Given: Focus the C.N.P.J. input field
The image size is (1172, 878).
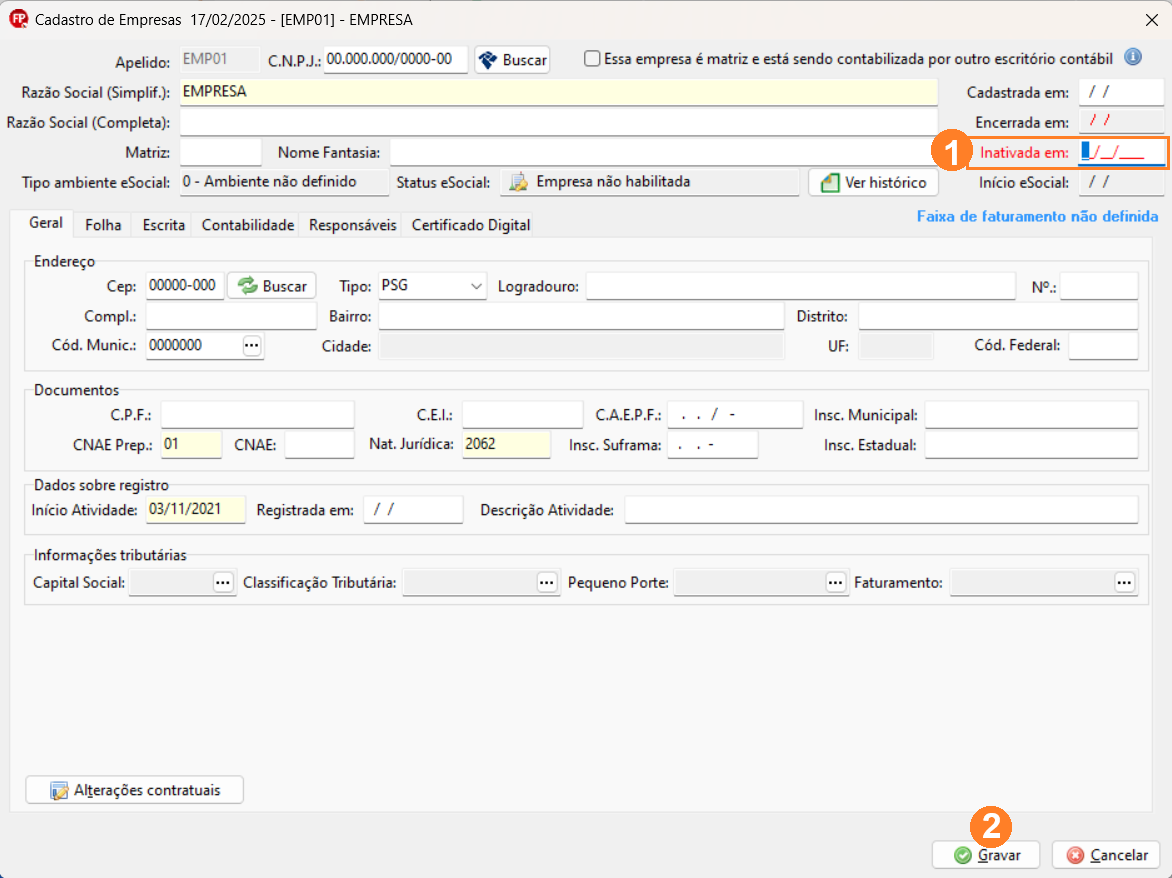Looking at the screenshot, I should click(395, 60).
